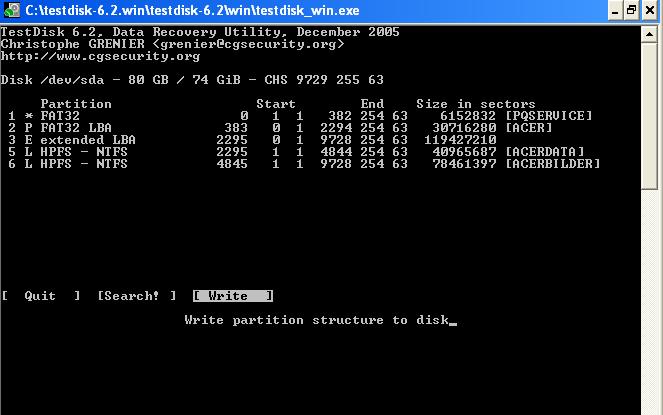663x415 pixels.
Task: Click the PQSERVICE partition label
Action: [549, 115]
